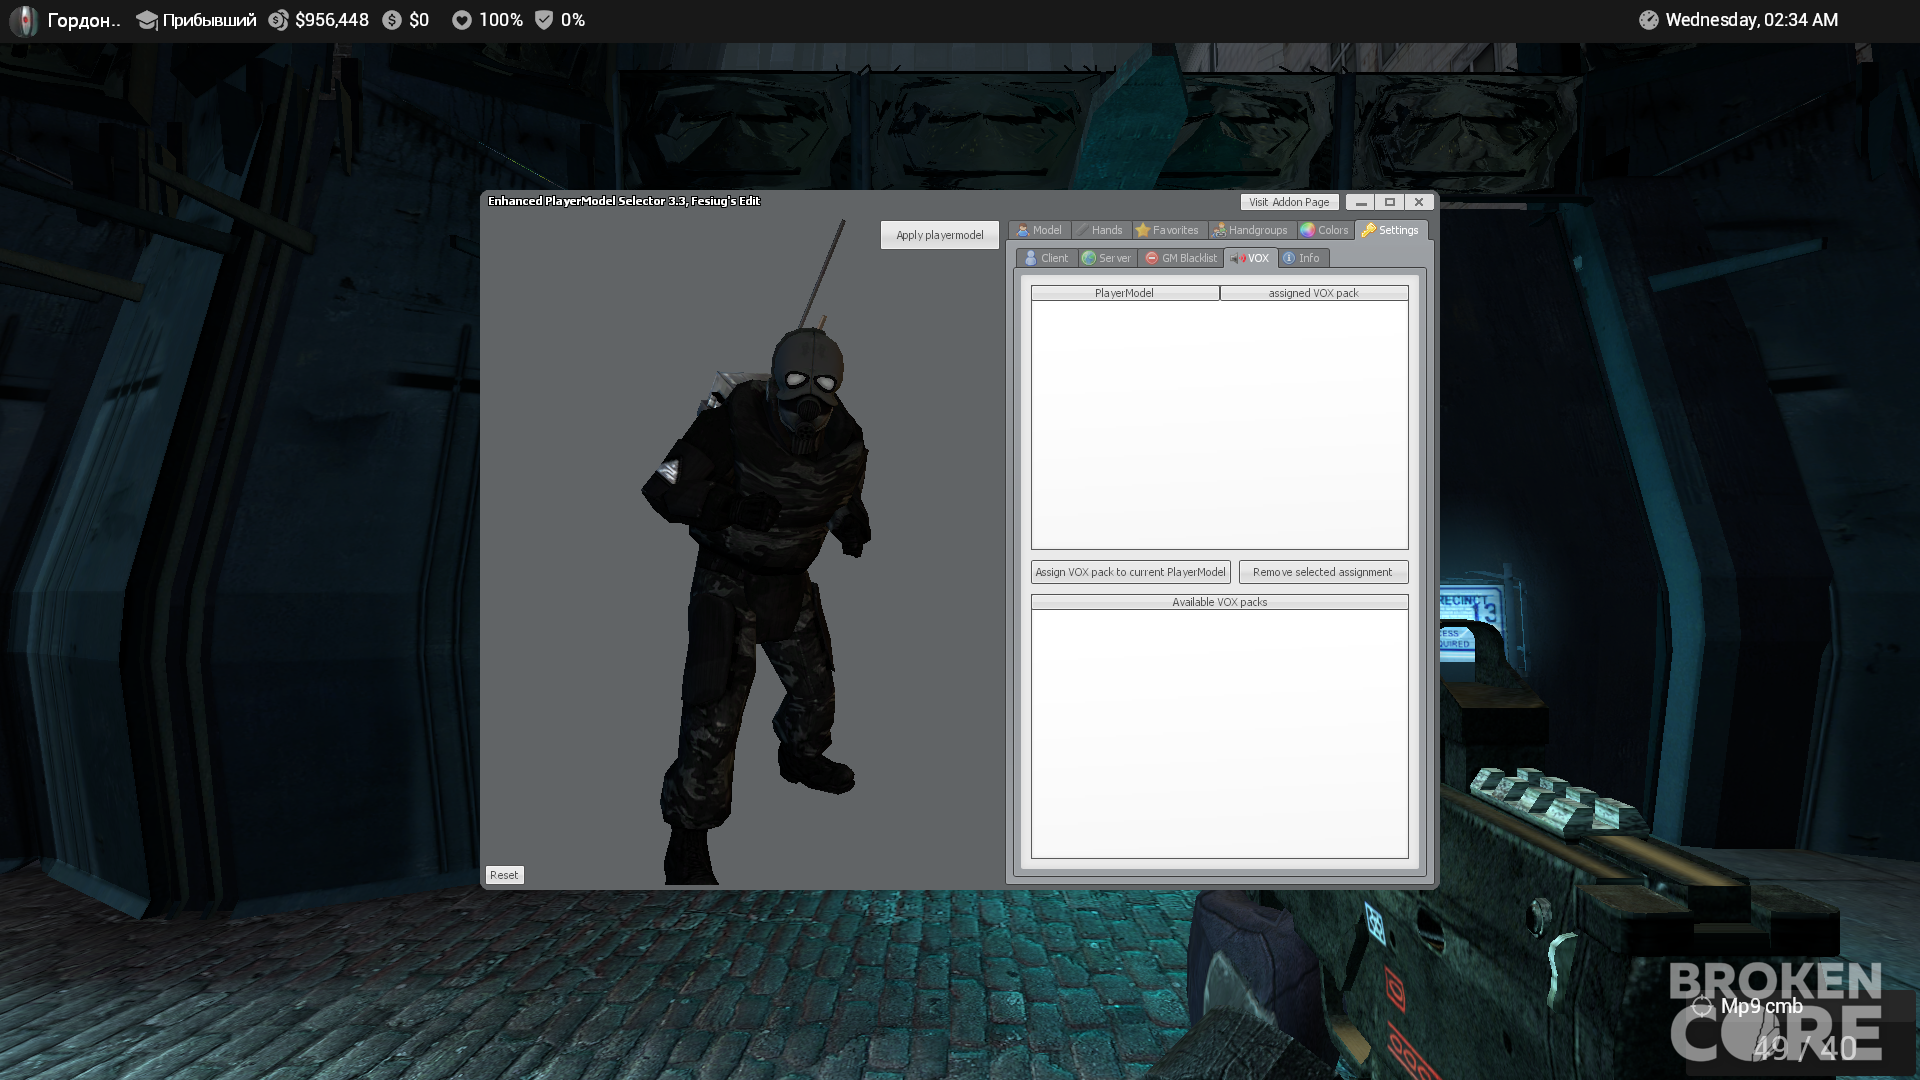Sort by assigned VOX pack column header
Screen dimensions: 1920x1080
pos(1313,293)
